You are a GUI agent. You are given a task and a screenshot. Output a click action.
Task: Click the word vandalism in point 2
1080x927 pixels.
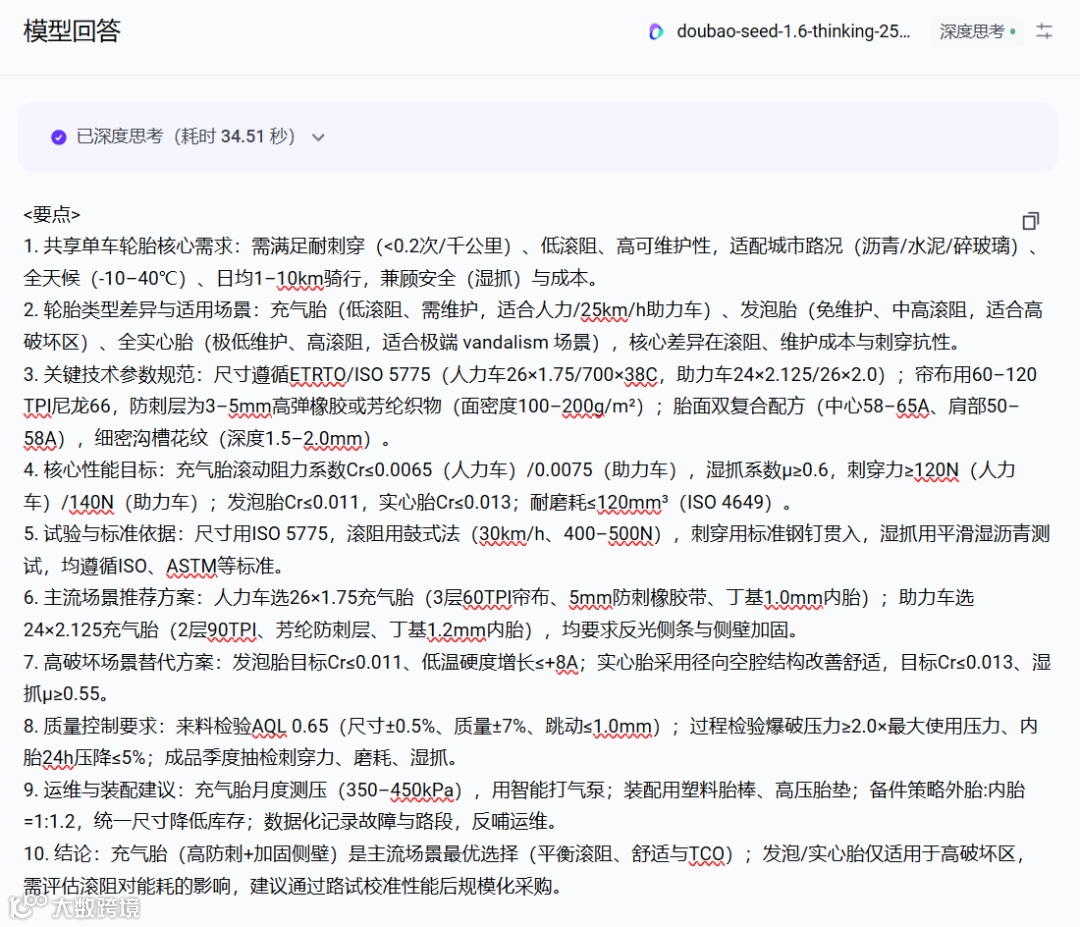(x=506, y=342)
